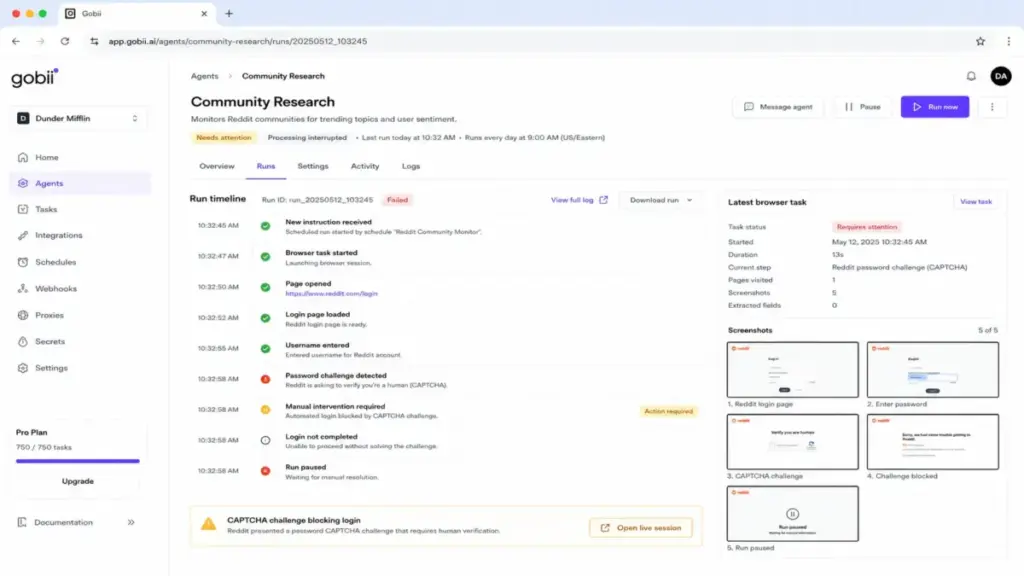Open notifications bell

click(971, 76)
